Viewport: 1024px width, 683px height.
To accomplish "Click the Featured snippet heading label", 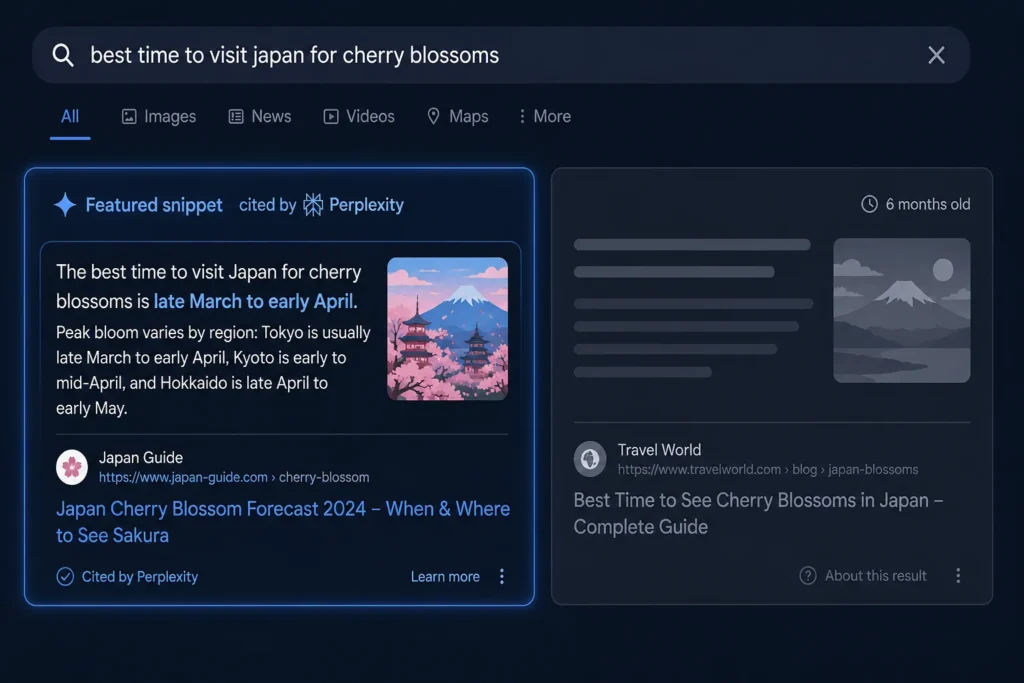I will pyautogui.click(x=154, y=205).
